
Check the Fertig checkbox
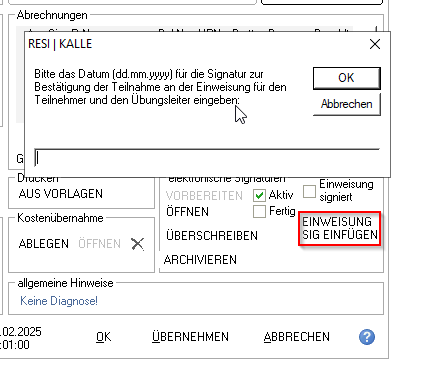259,211
